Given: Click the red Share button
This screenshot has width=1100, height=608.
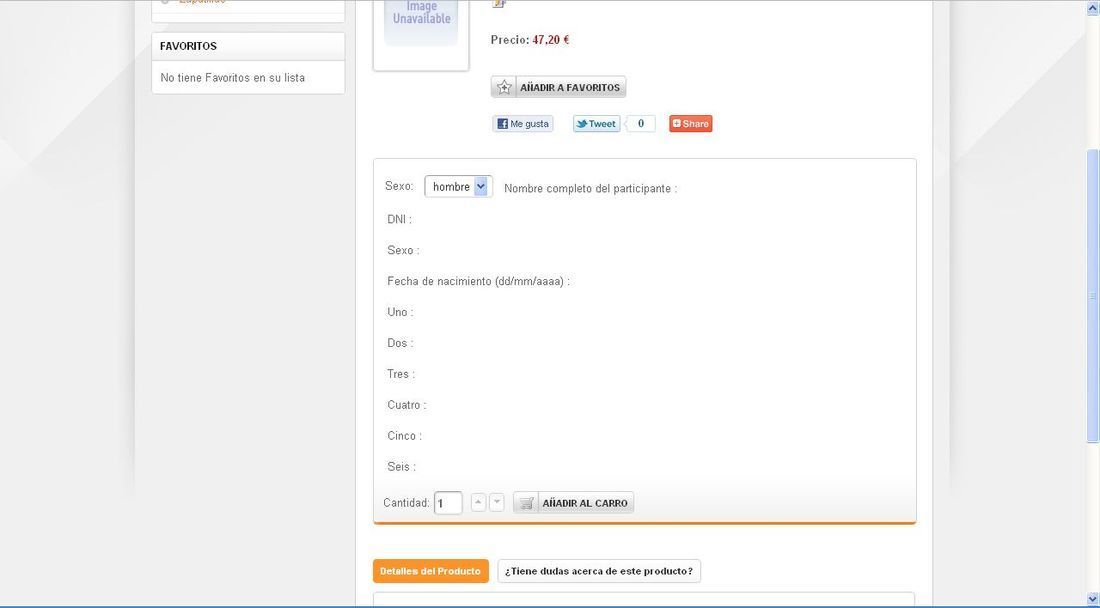Looking at the screenshot, I should tap(690, 124).
